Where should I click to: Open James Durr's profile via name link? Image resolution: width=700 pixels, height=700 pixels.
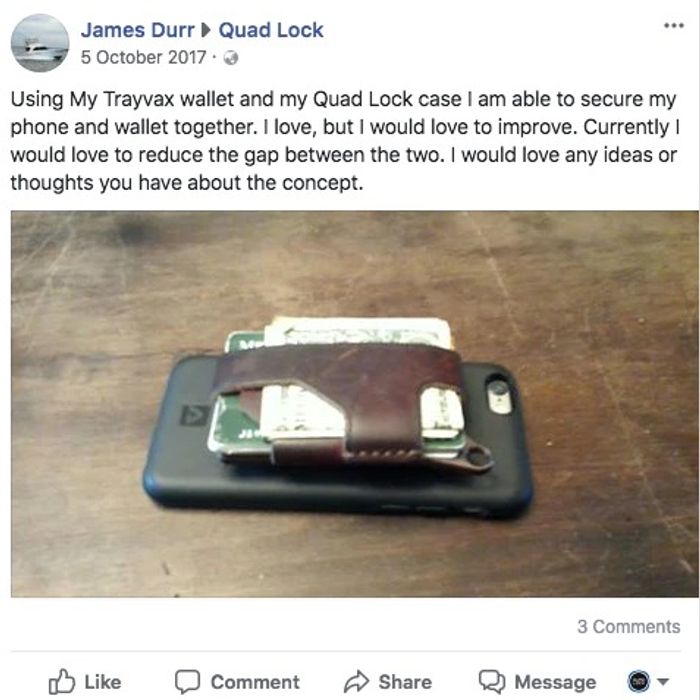(x=138, y=30)
